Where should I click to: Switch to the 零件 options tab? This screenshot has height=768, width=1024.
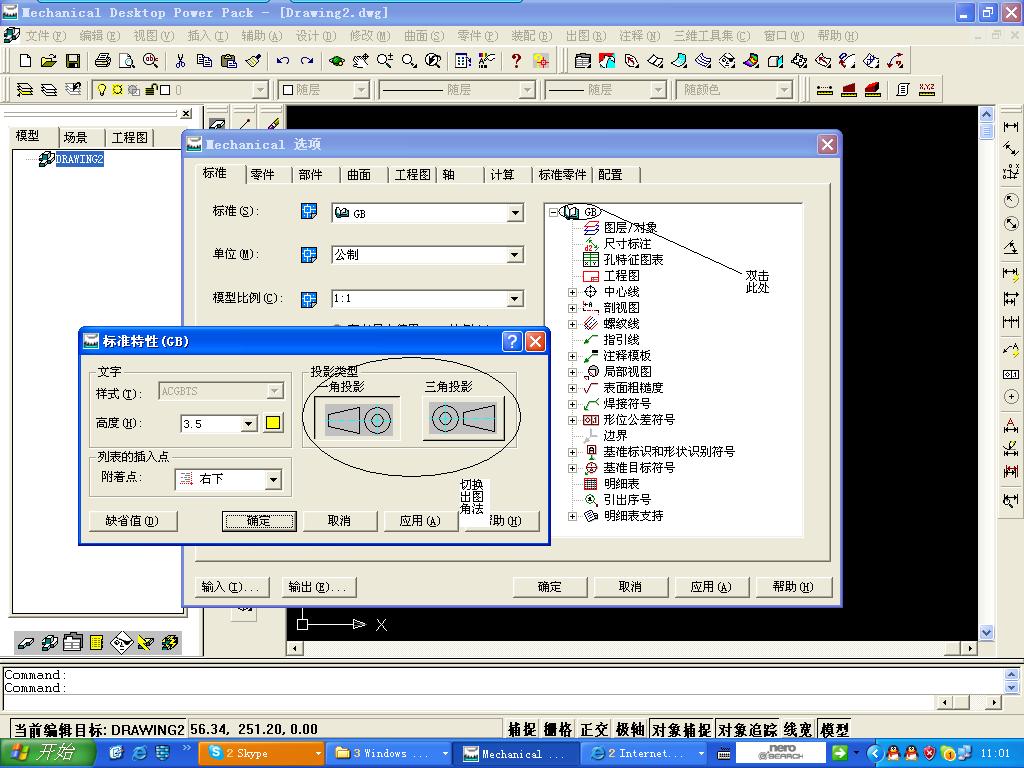[263, 174]
